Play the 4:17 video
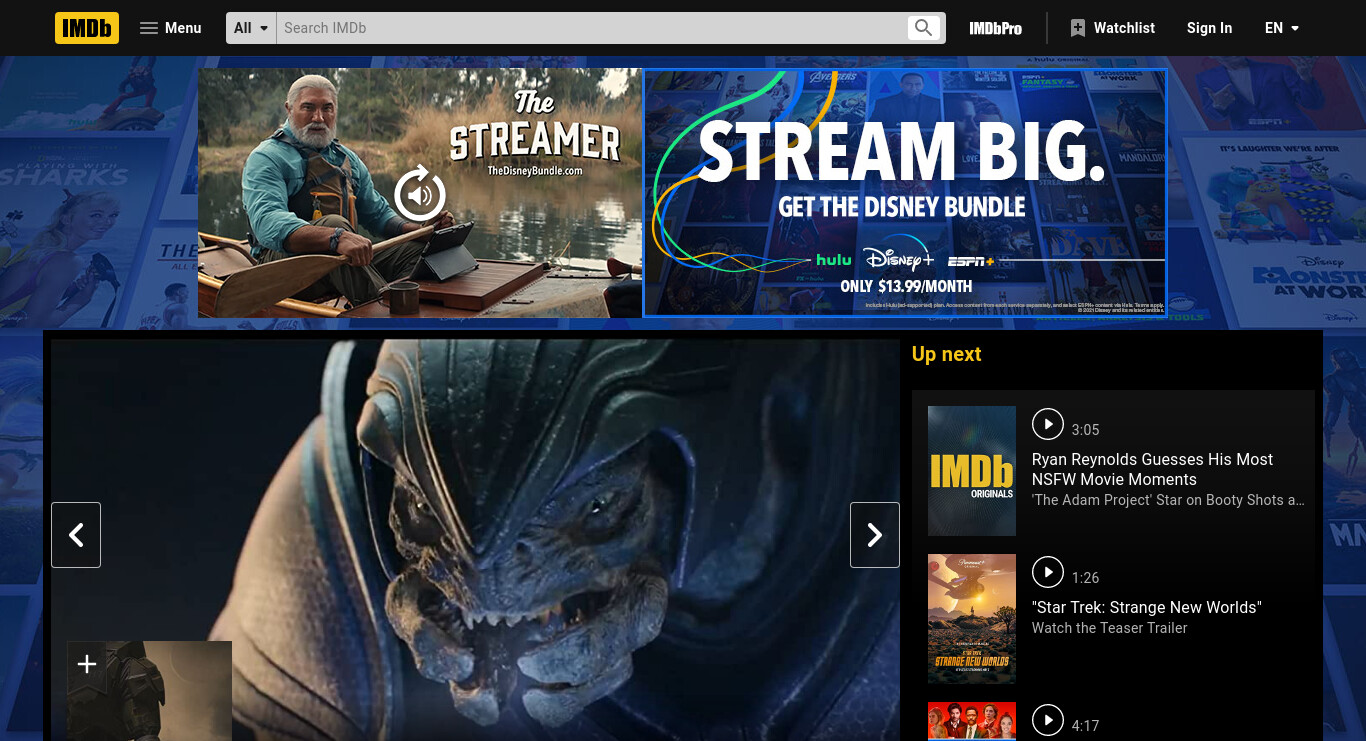The image size is (1366, 741). (1047, 720)
